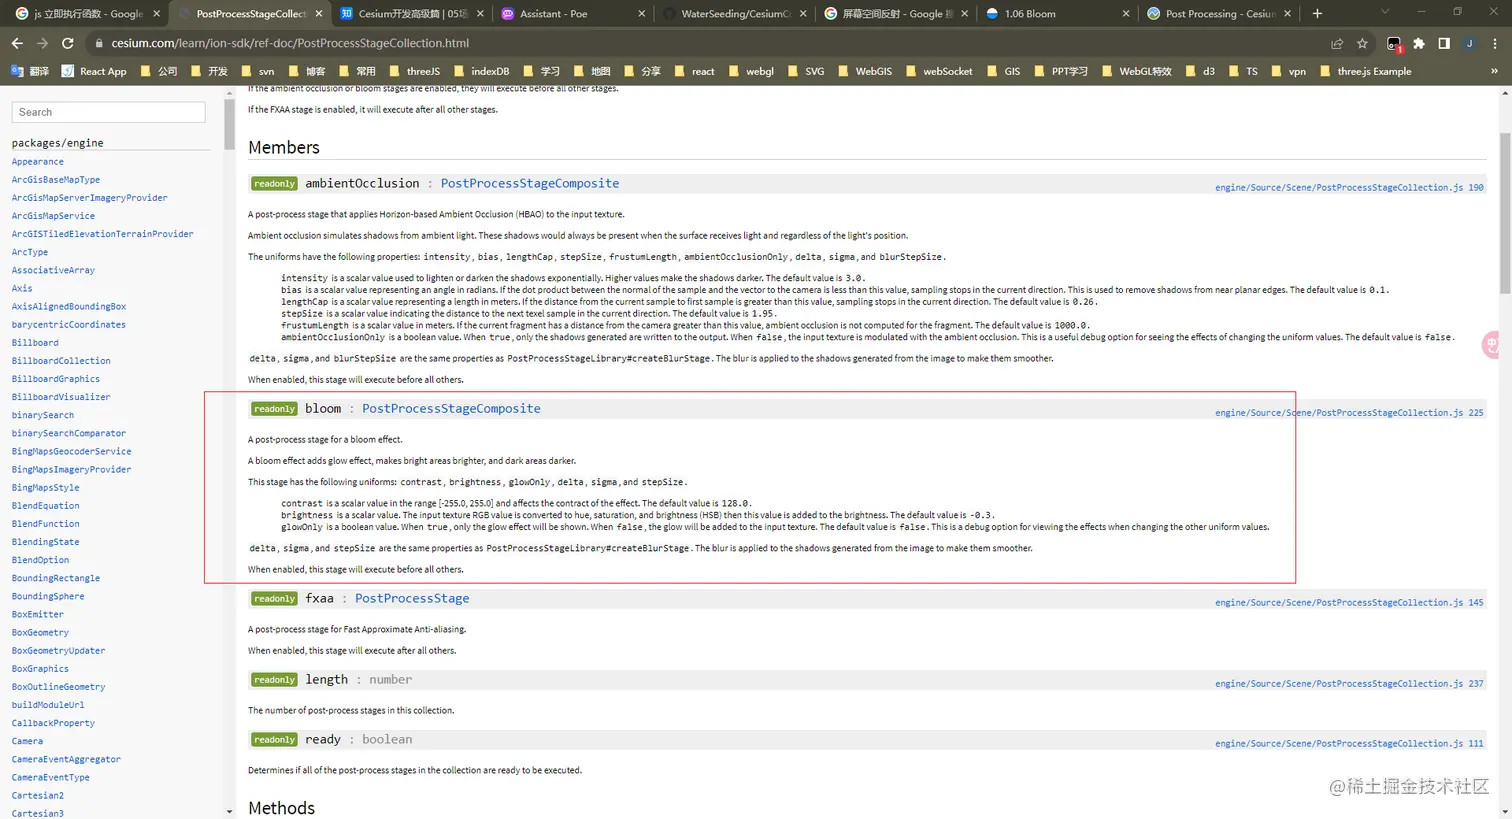Open the React App bookmark
1512x819 pixels.
(94, 71)
